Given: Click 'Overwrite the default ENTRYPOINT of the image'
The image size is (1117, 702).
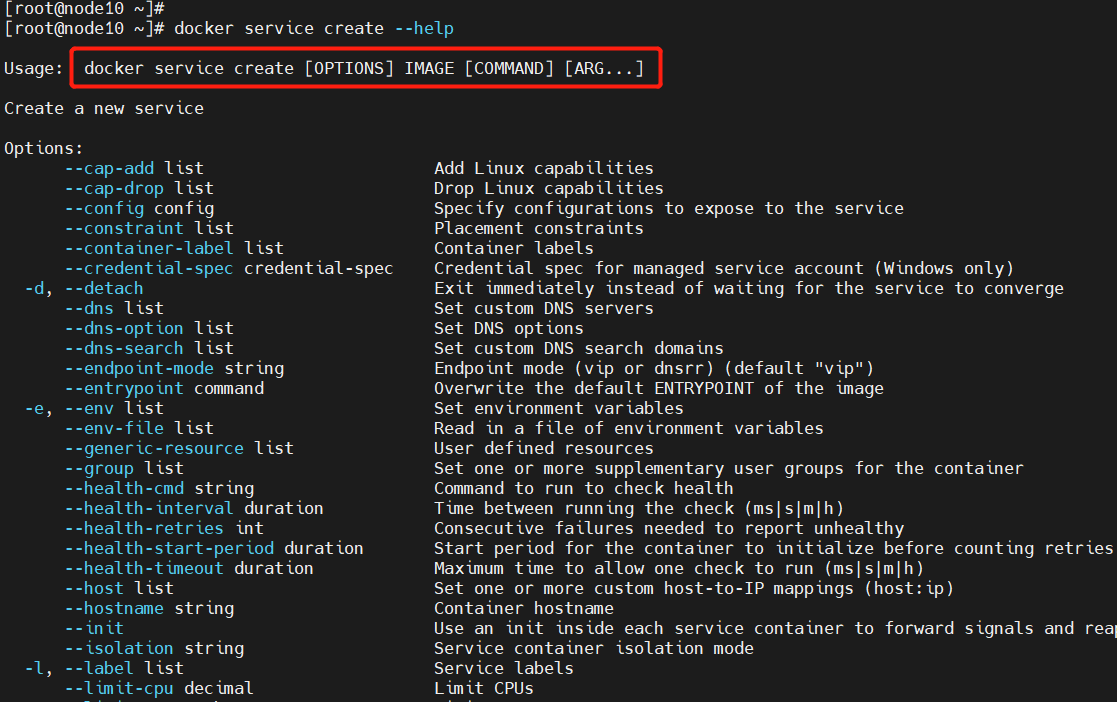Looking at the screenshot, I should click(x=659, y=388).
